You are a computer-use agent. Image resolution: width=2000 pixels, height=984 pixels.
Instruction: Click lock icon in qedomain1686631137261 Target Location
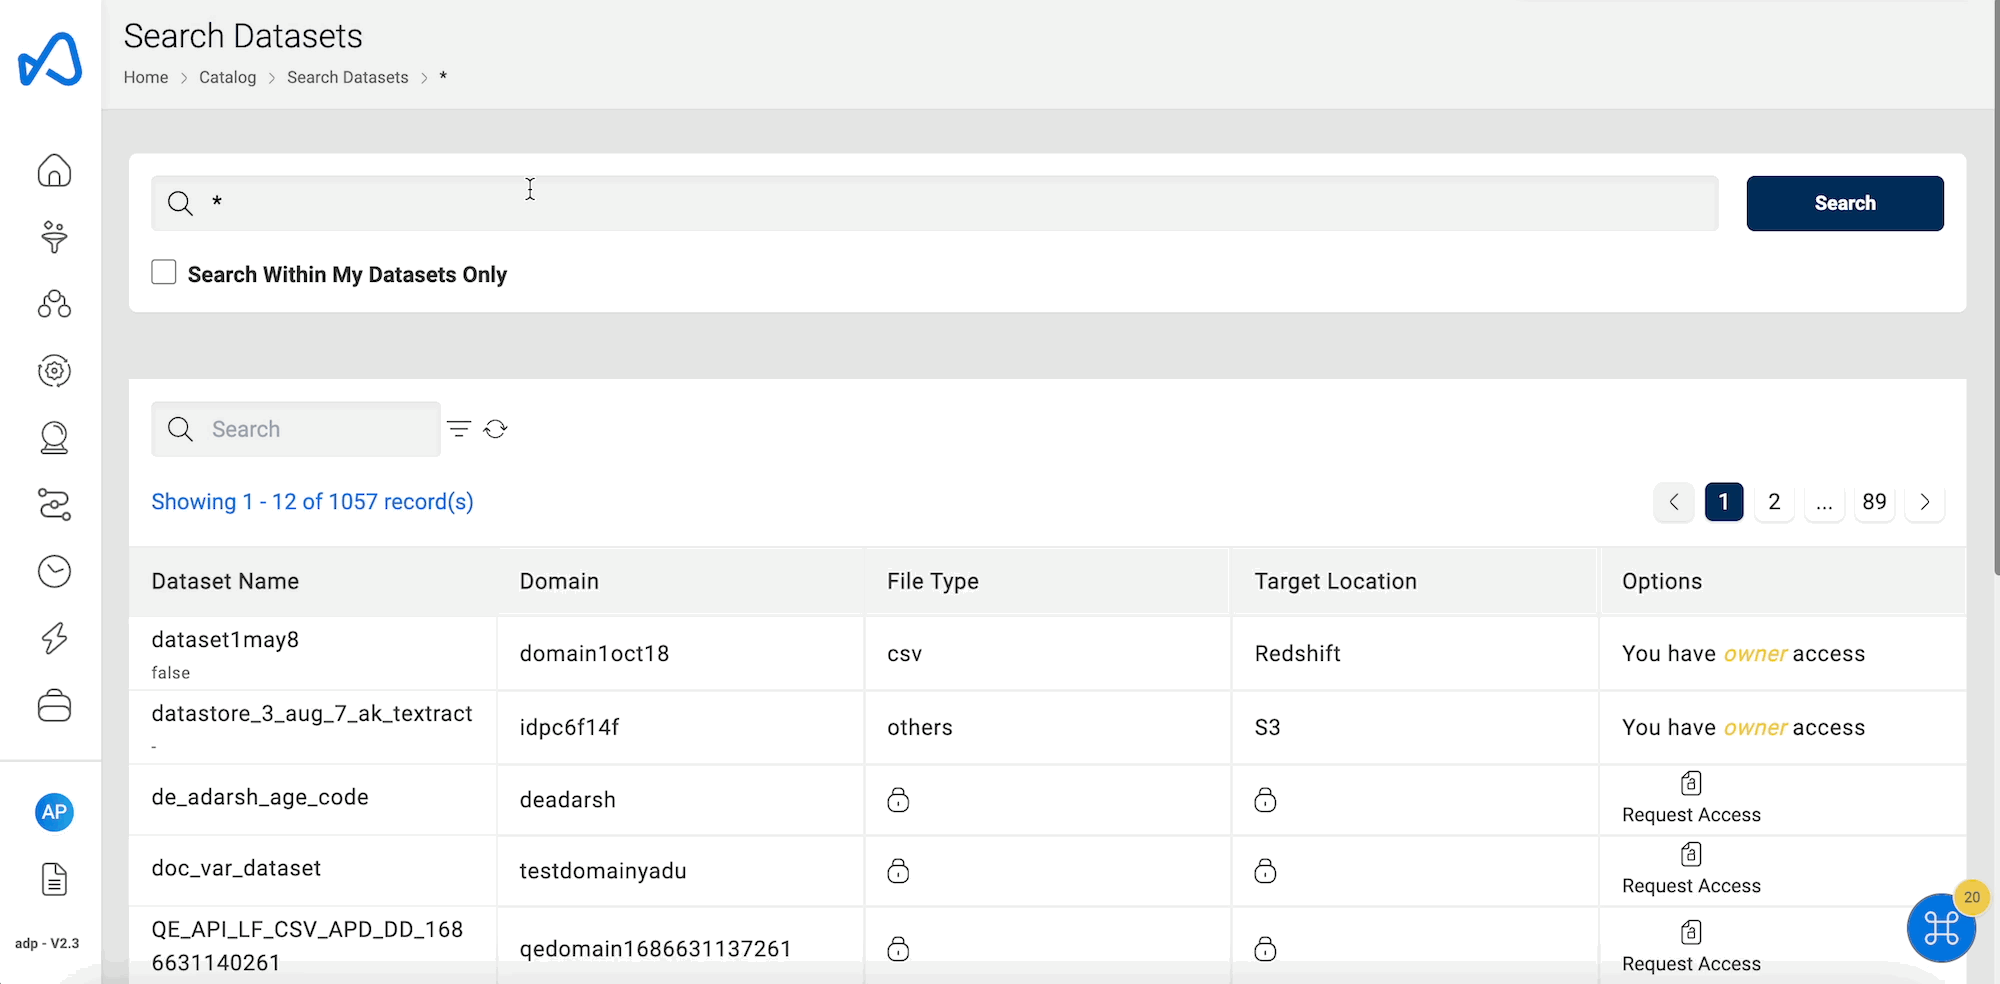[x=1265, y=948]
